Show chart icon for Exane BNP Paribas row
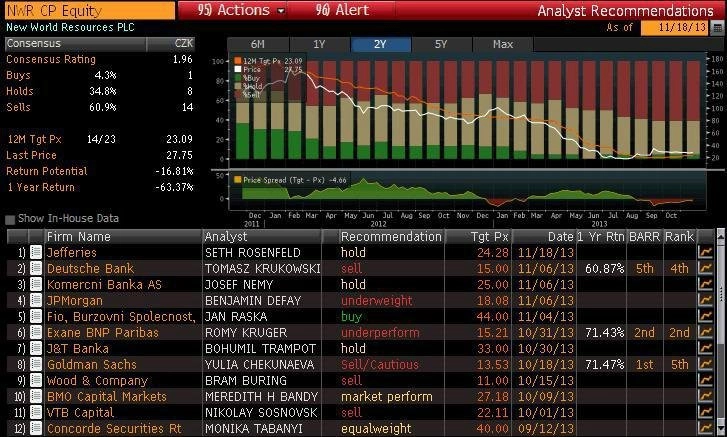Screen dimensions: 727x437 pyautogui.click(x=705, y=332)
